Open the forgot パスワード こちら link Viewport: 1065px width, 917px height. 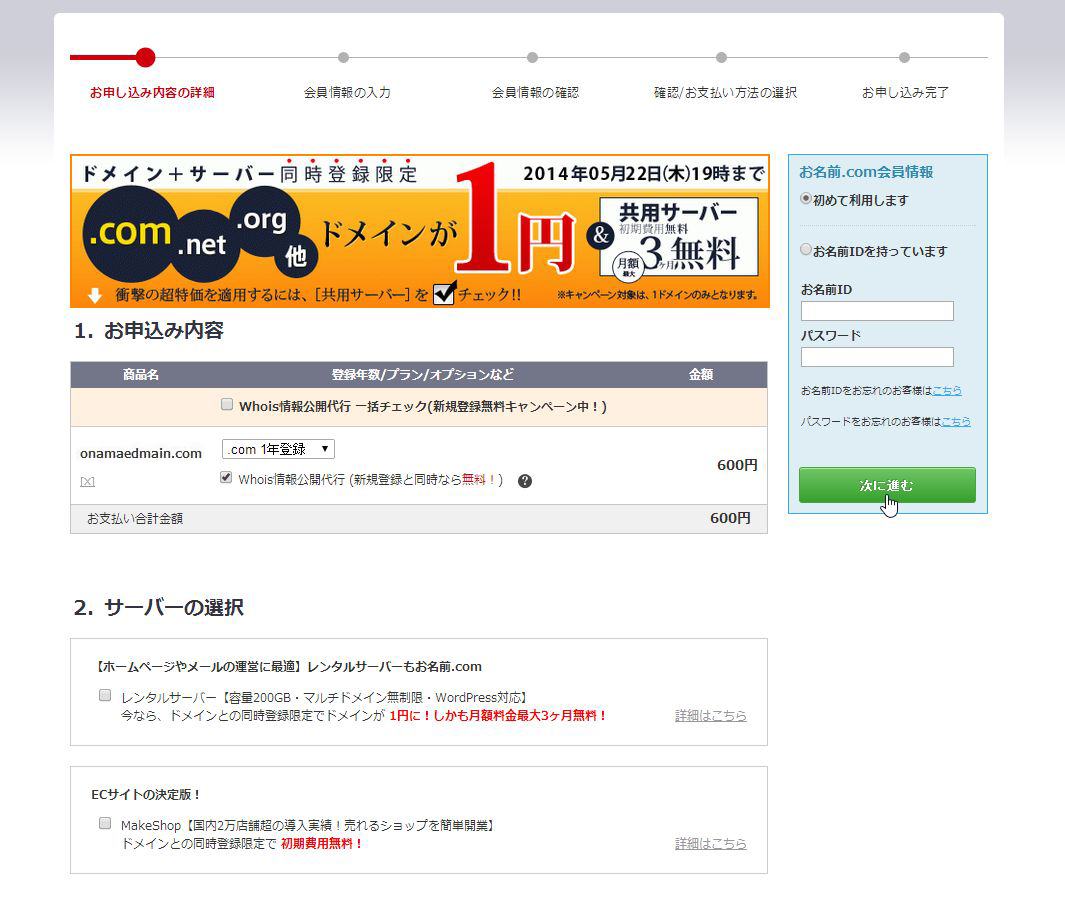tap(956, 422)
